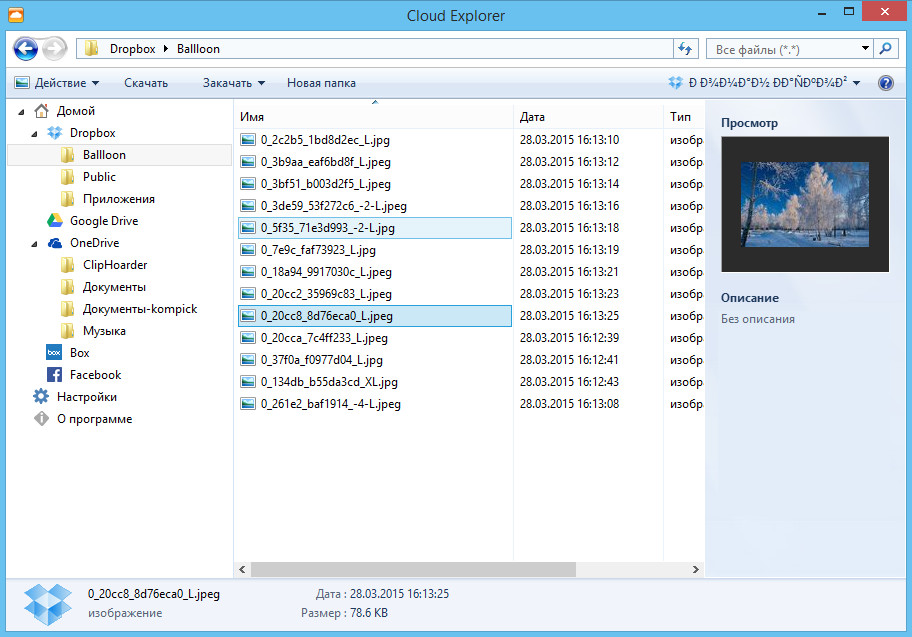The image size is (912, 637).
Task: Click date cell 28.03.2015 16:12:39
Action: tap(569, 338)
